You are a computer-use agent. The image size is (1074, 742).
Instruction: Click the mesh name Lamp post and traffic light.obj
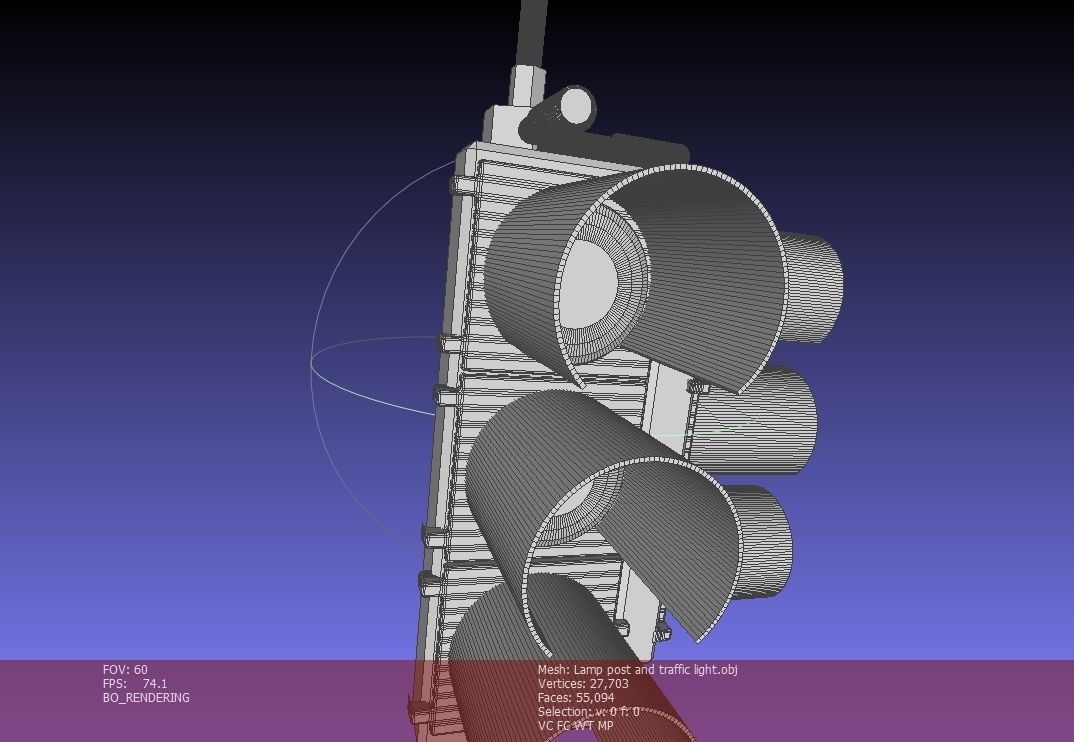click(638, 669)
